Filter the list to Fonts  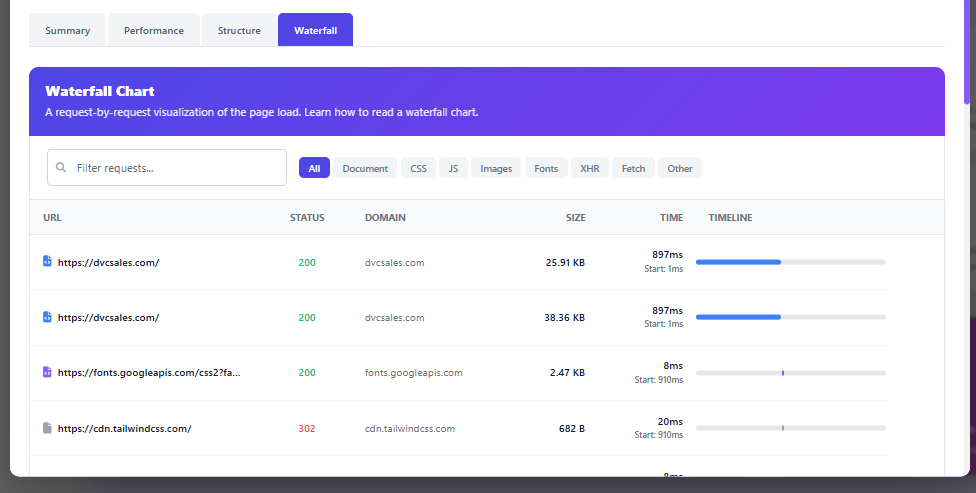click(x=546, y=168)
